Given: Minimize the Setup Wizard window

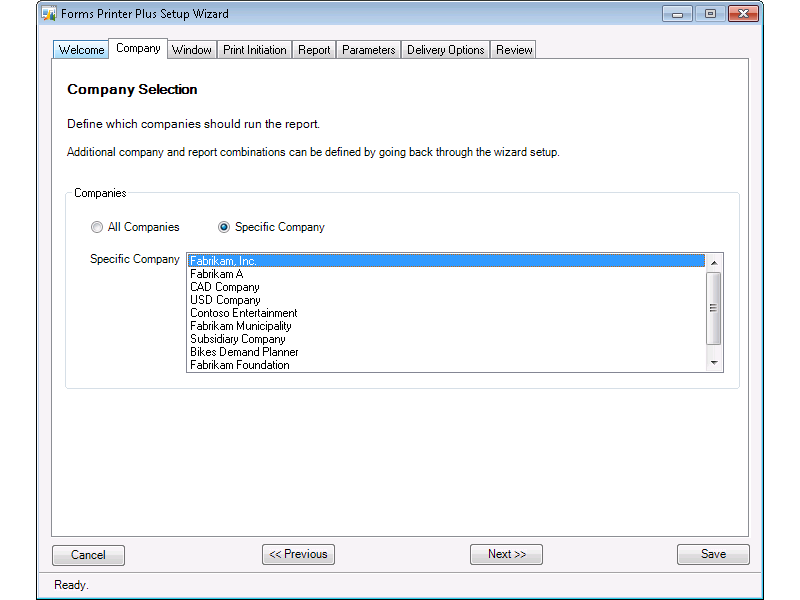Looking at the screenshot, I should [677, 14].
